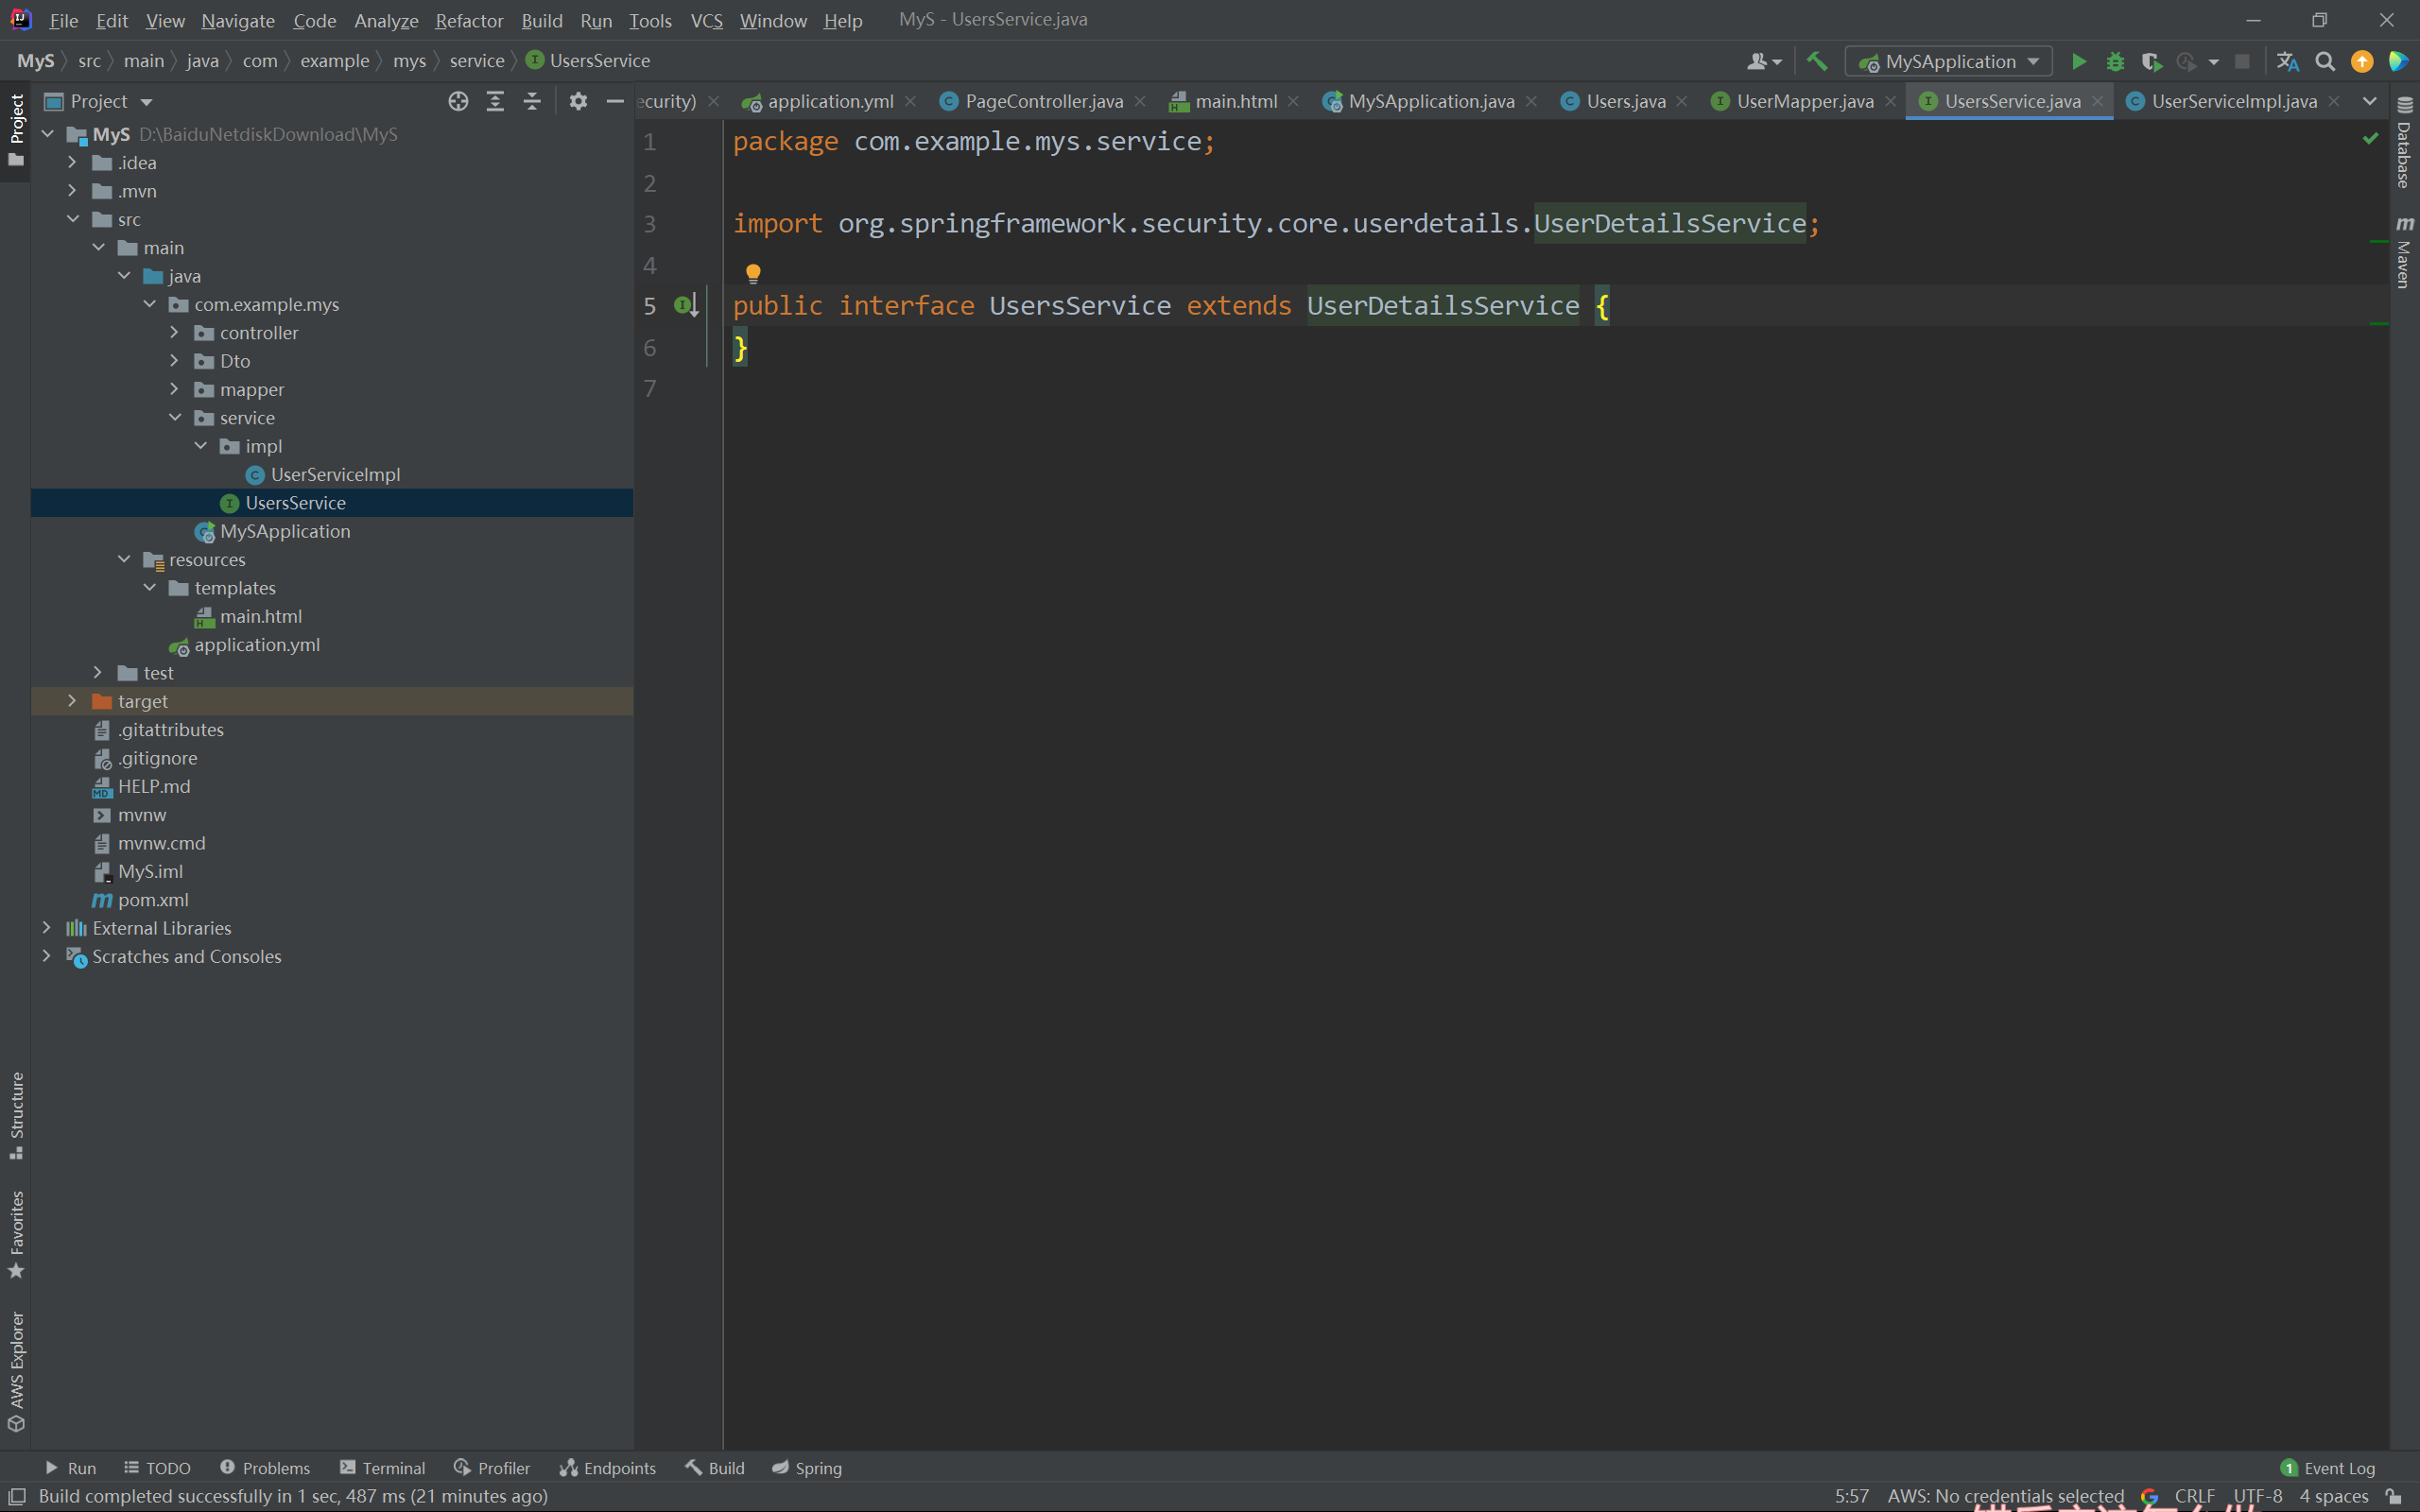Open the Refactor menu
Screen dimensions: 2420x1512
(468, 20)
